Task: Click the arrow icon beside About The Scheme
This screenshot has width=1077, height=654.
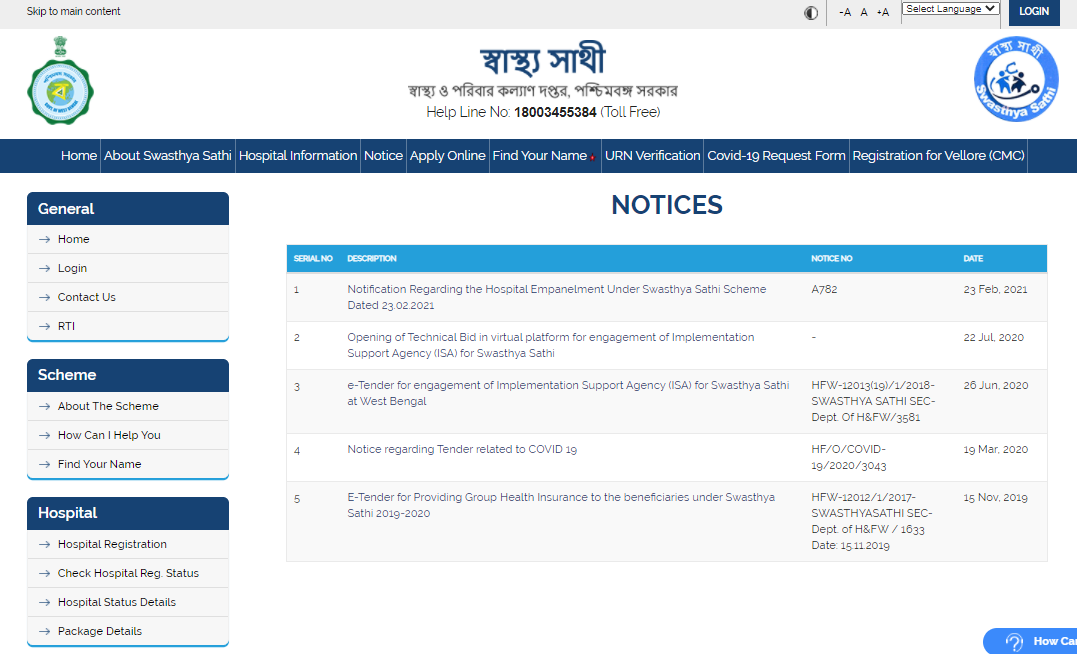Action: 45,407
